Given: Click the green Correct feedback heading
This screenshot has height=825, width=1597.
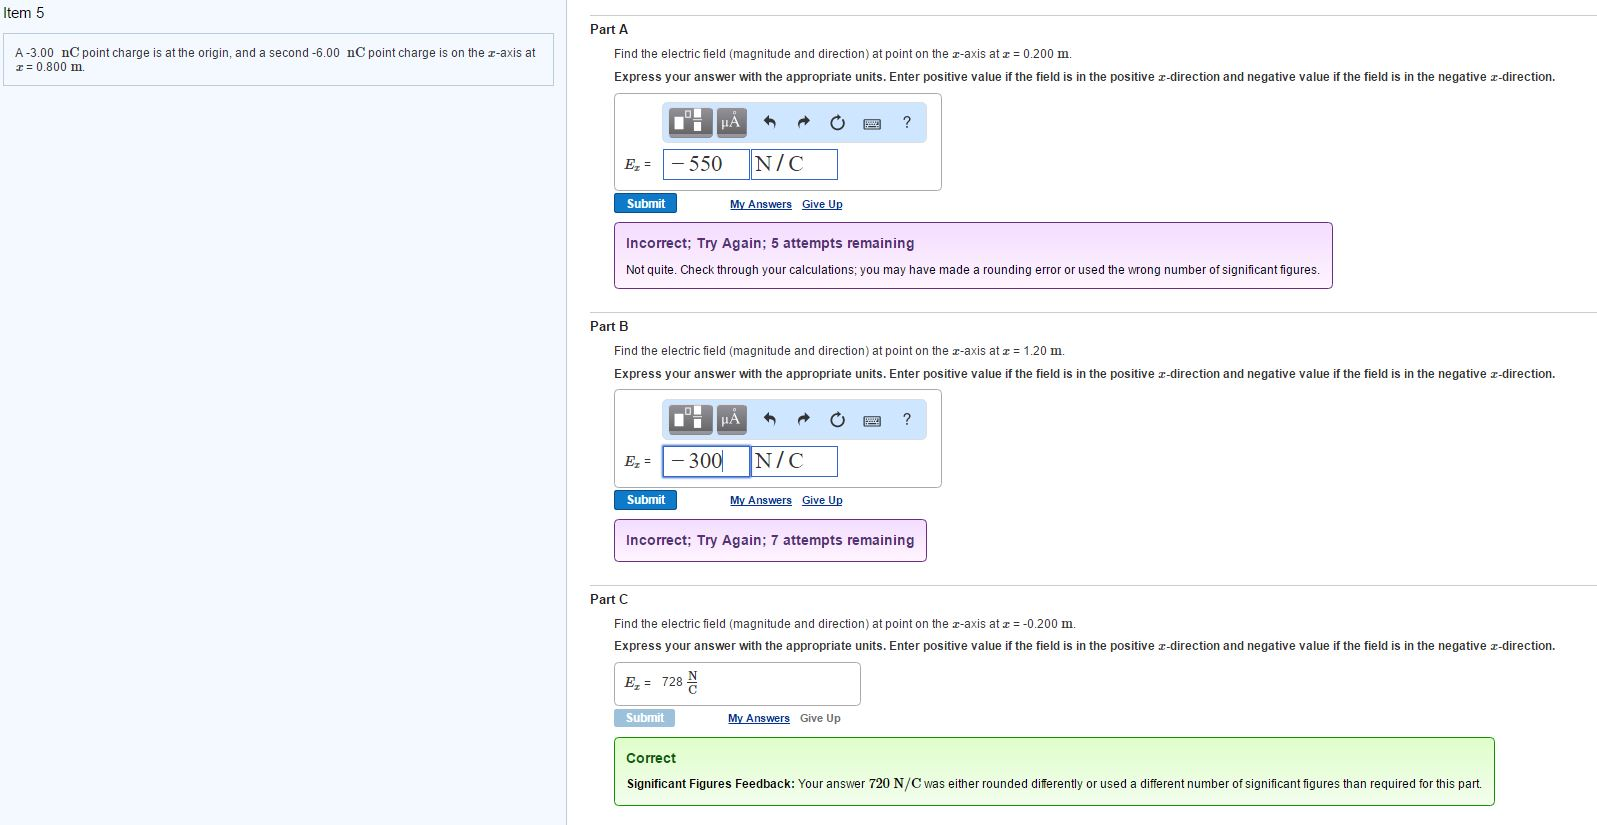Looking at the screenshot, I should tap(651, 758).
